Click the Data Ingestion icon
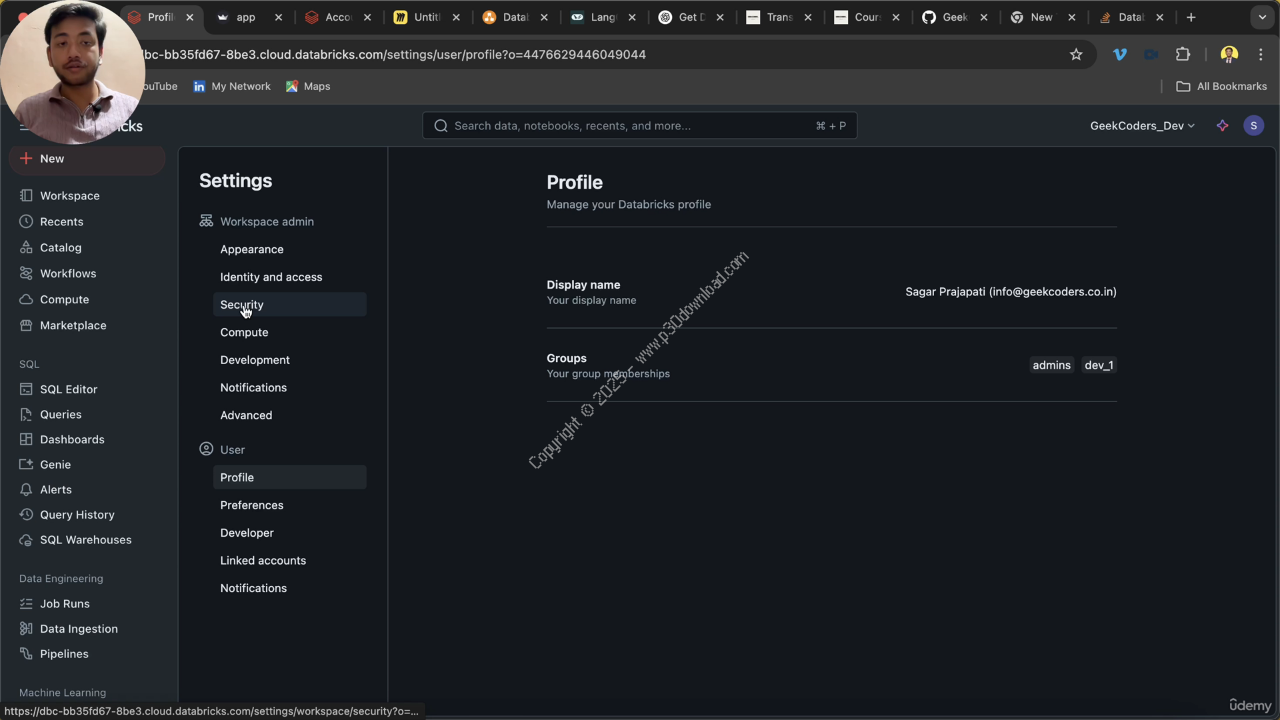 [26, 629]
